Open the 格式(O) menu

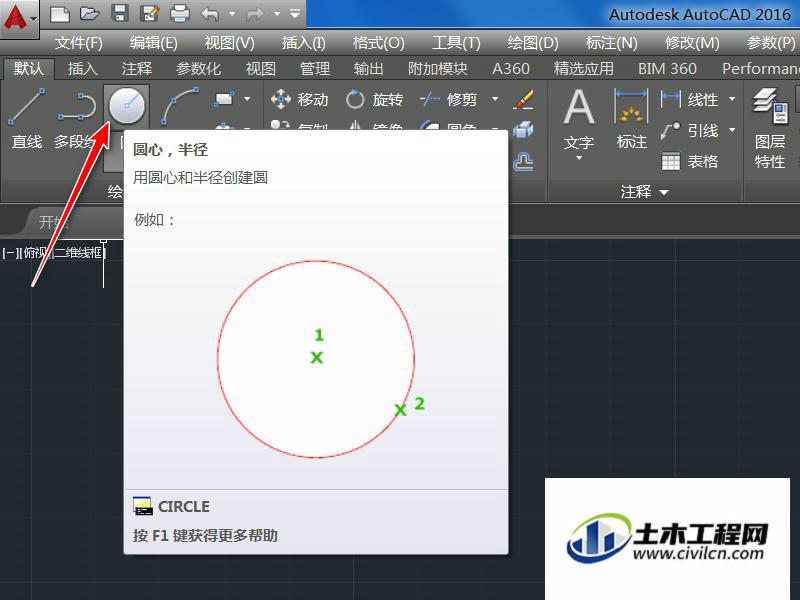(379, 43)
